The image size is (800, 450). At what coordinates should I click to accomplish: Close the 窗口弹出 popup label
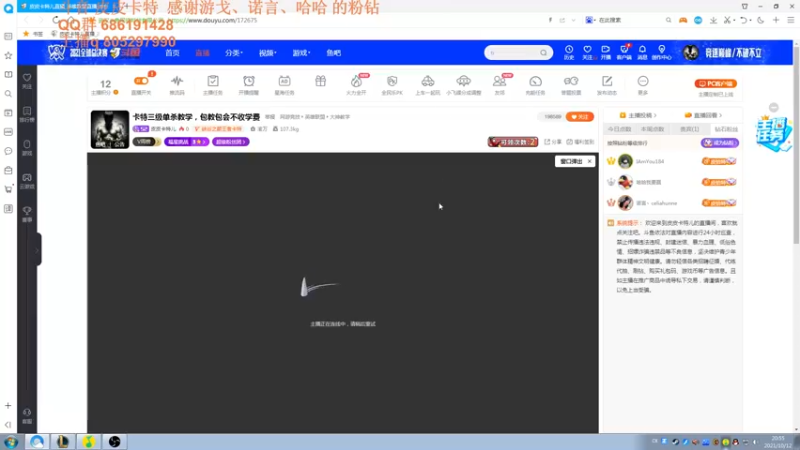coord(589,161)
